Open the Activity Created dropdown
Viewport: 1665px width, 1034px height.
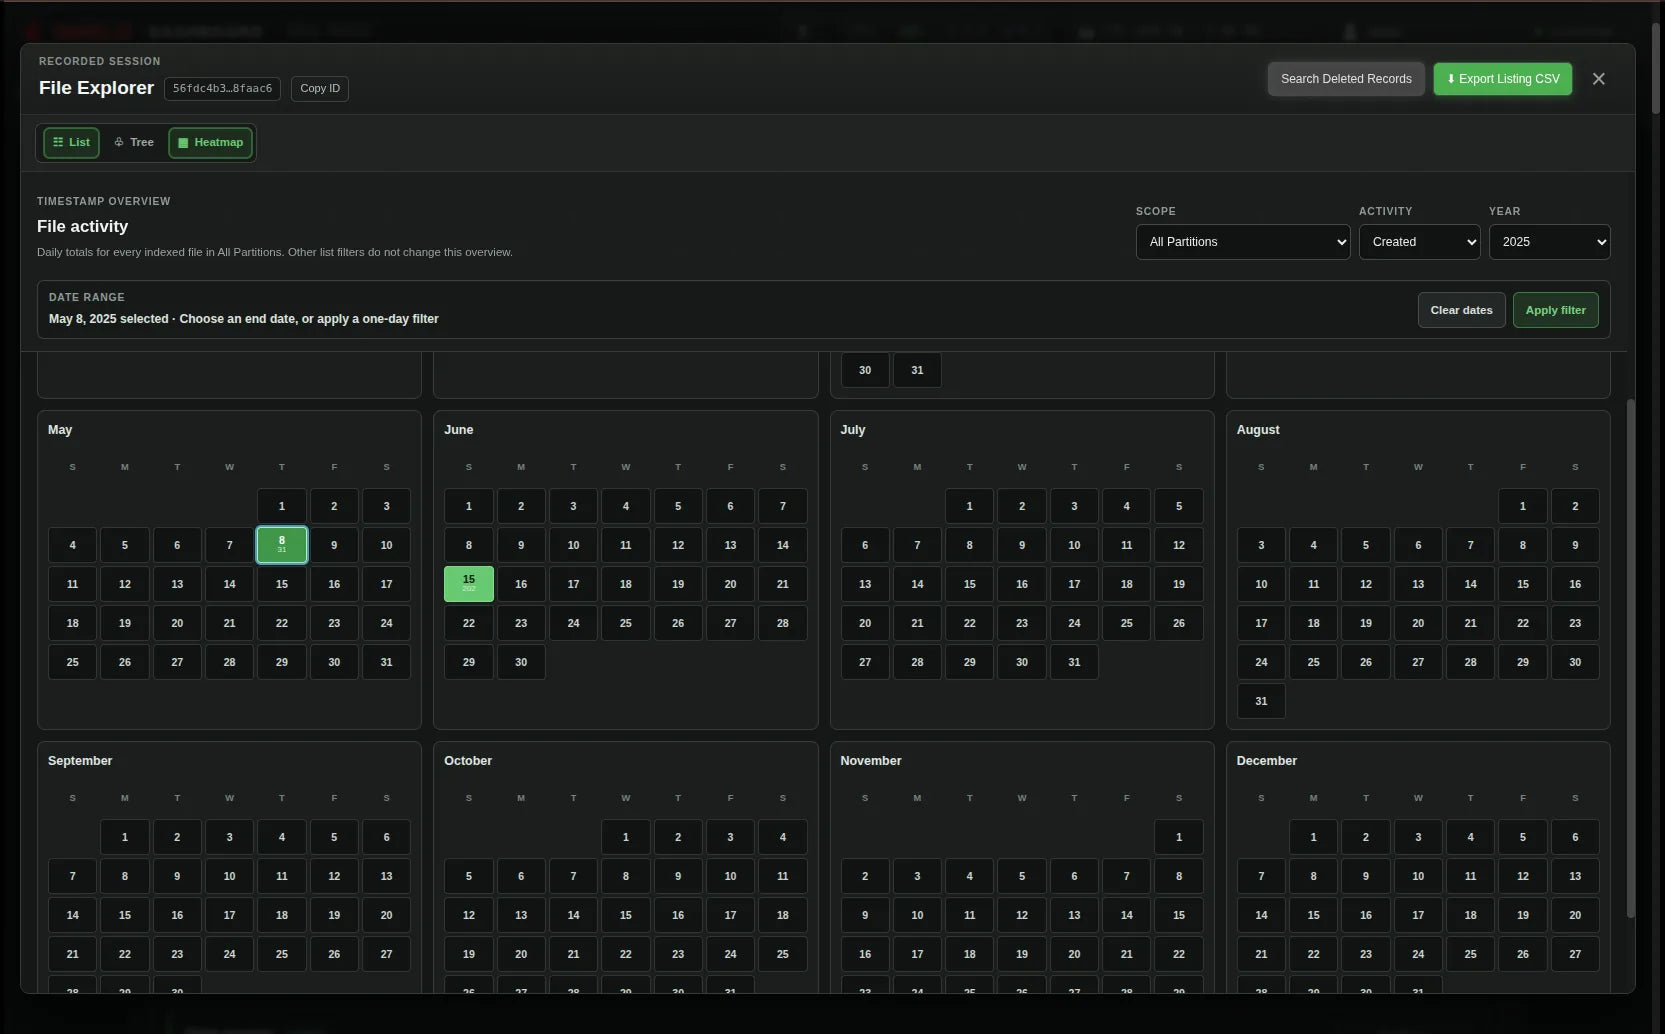[1419, 242]
